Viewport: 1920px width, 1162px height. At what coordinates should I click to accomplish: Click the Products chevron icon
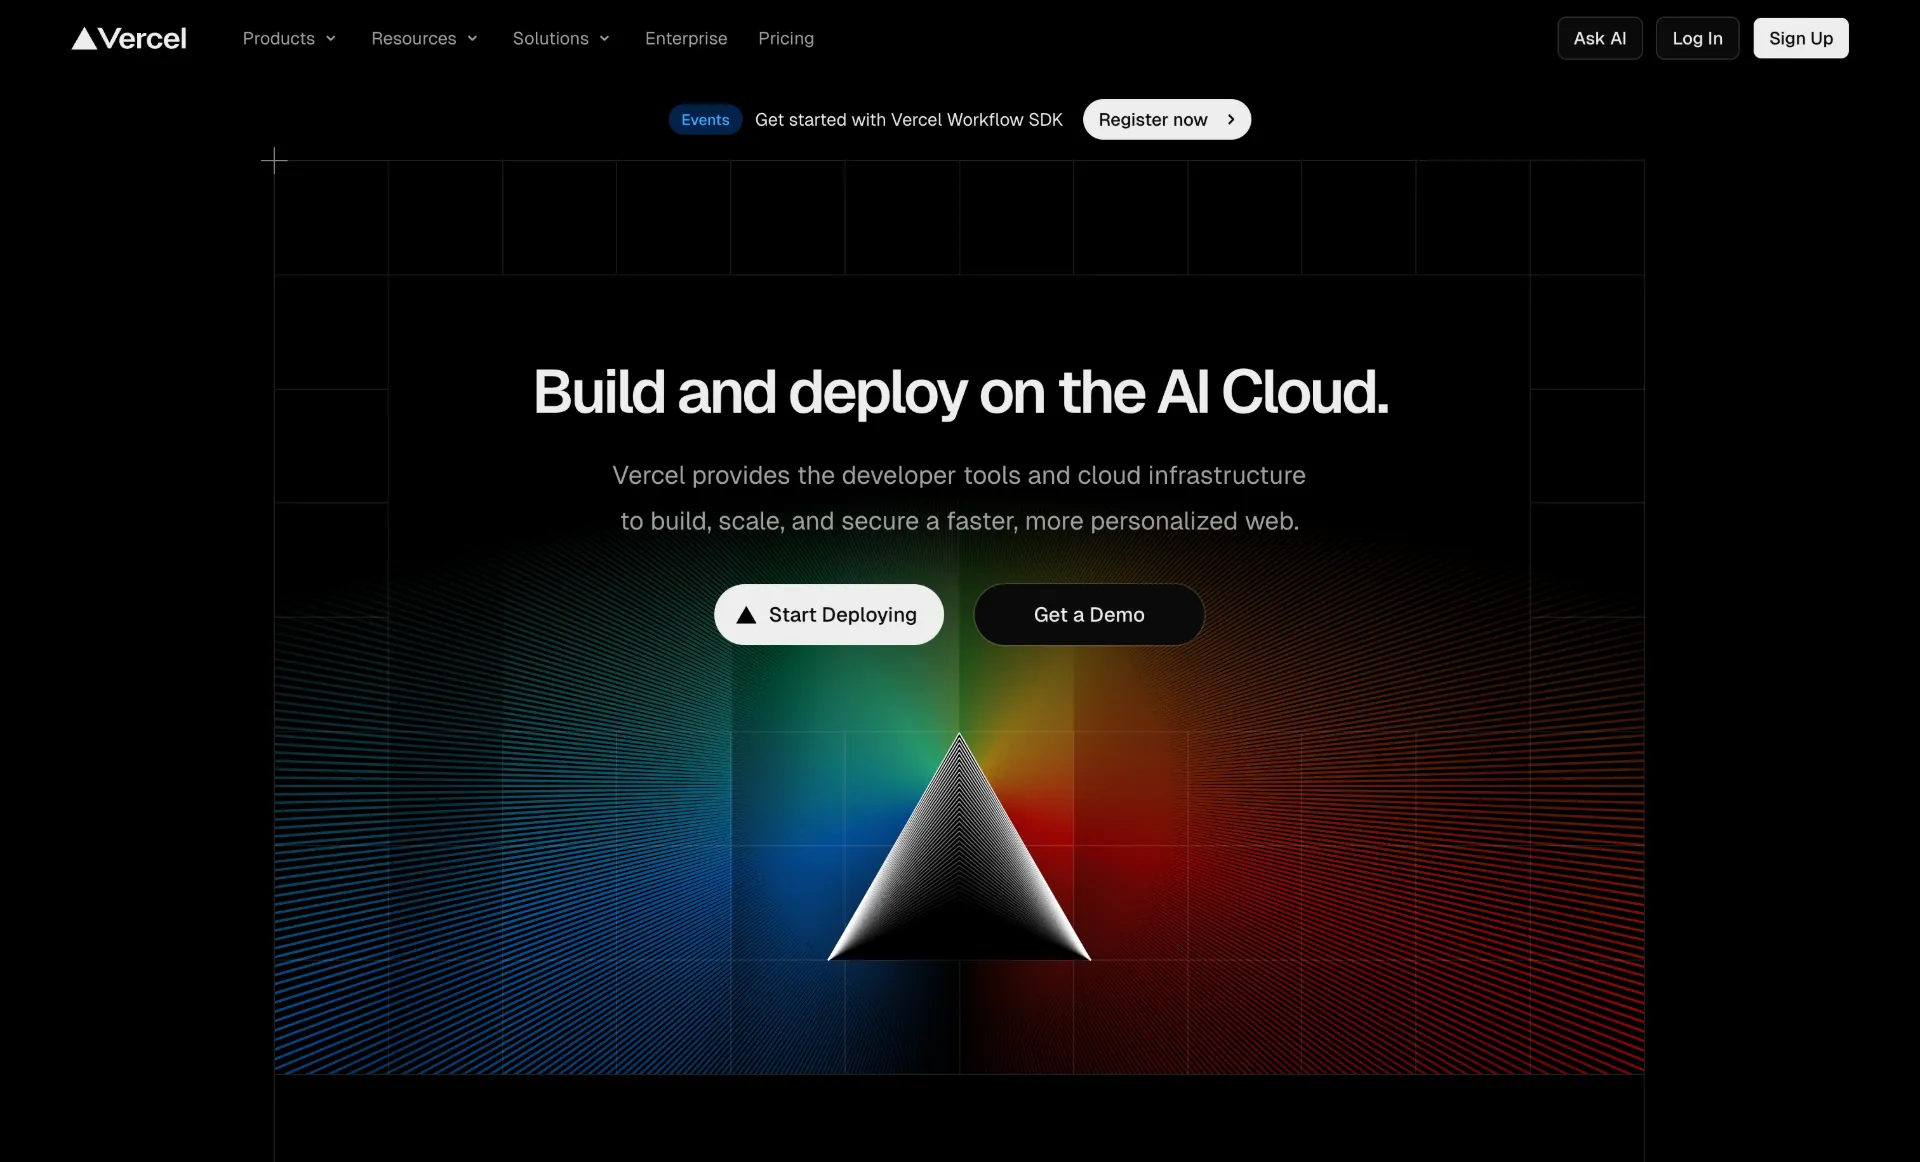coord(330,39)
